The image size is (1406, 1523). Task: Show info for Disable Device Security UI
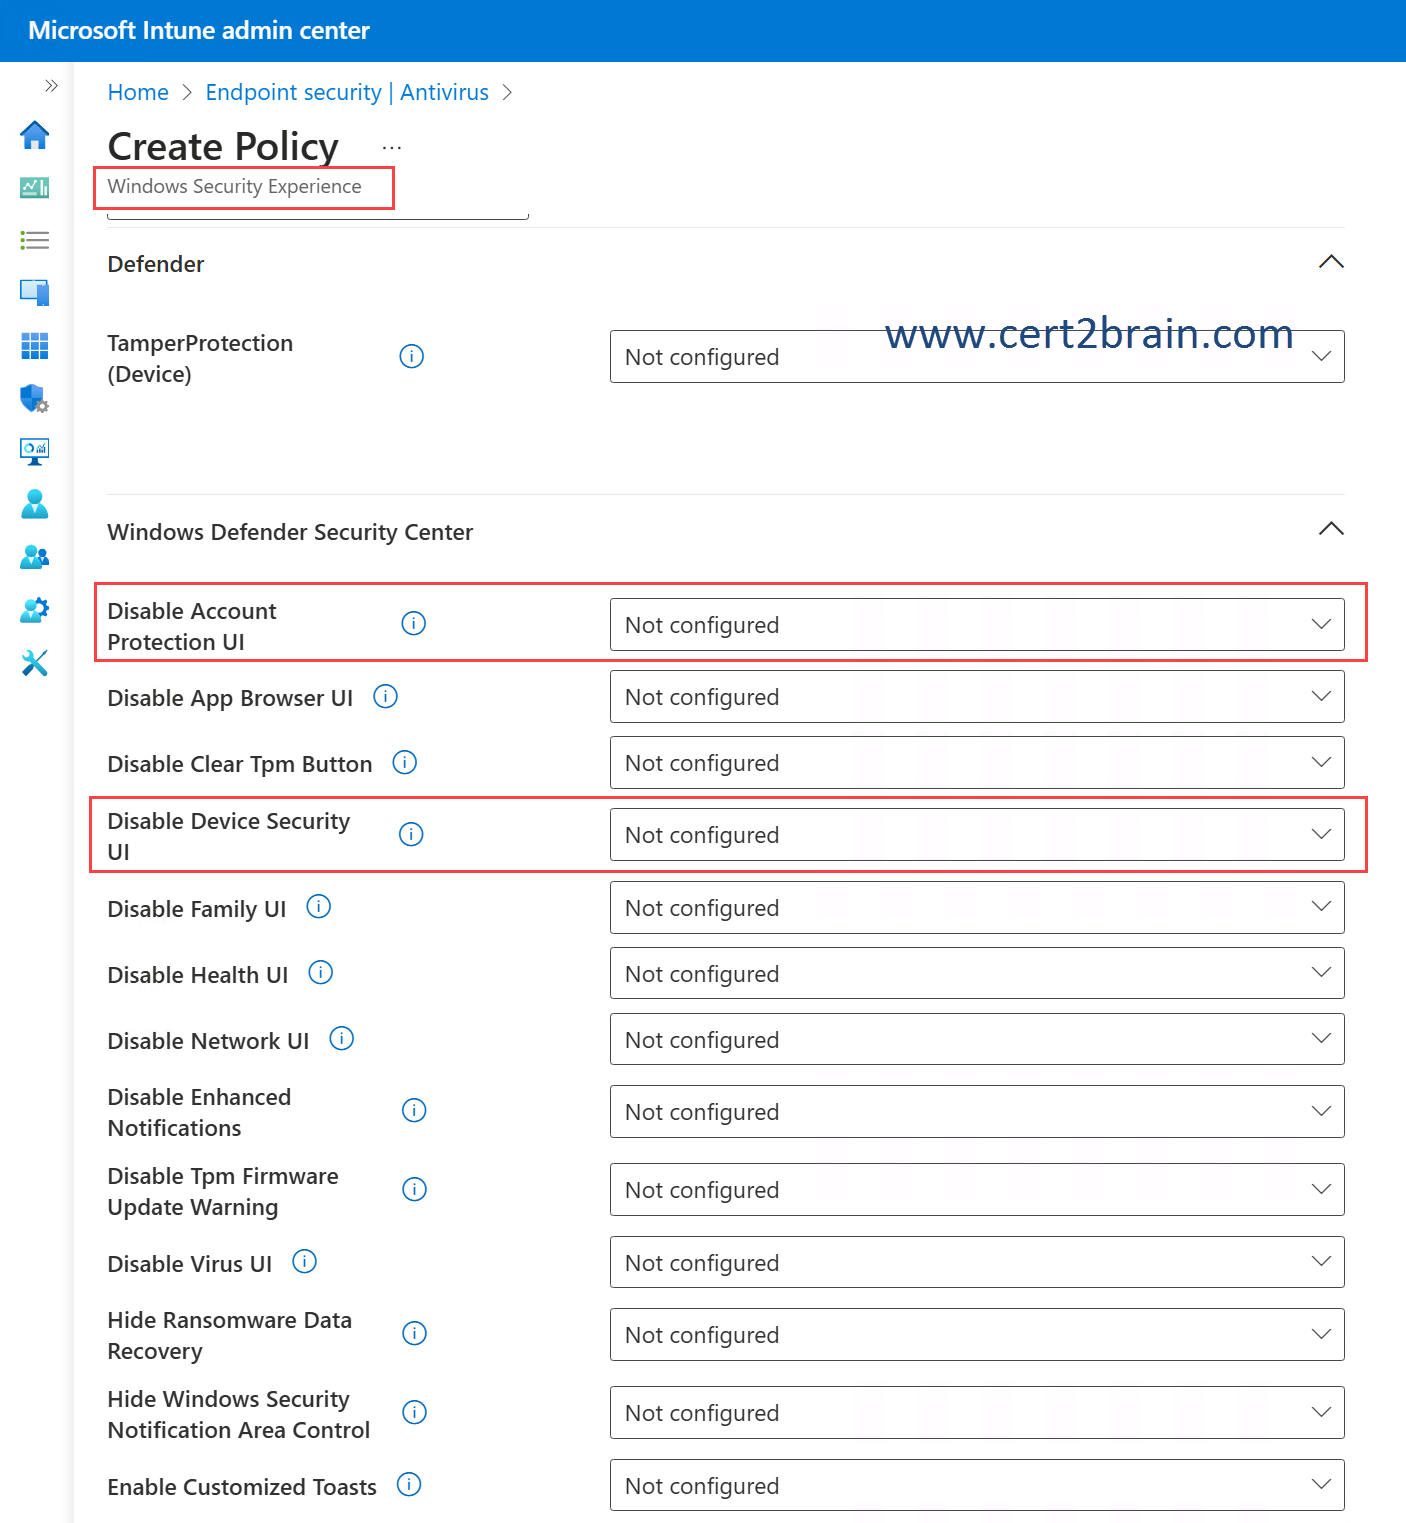coord(411,834)
